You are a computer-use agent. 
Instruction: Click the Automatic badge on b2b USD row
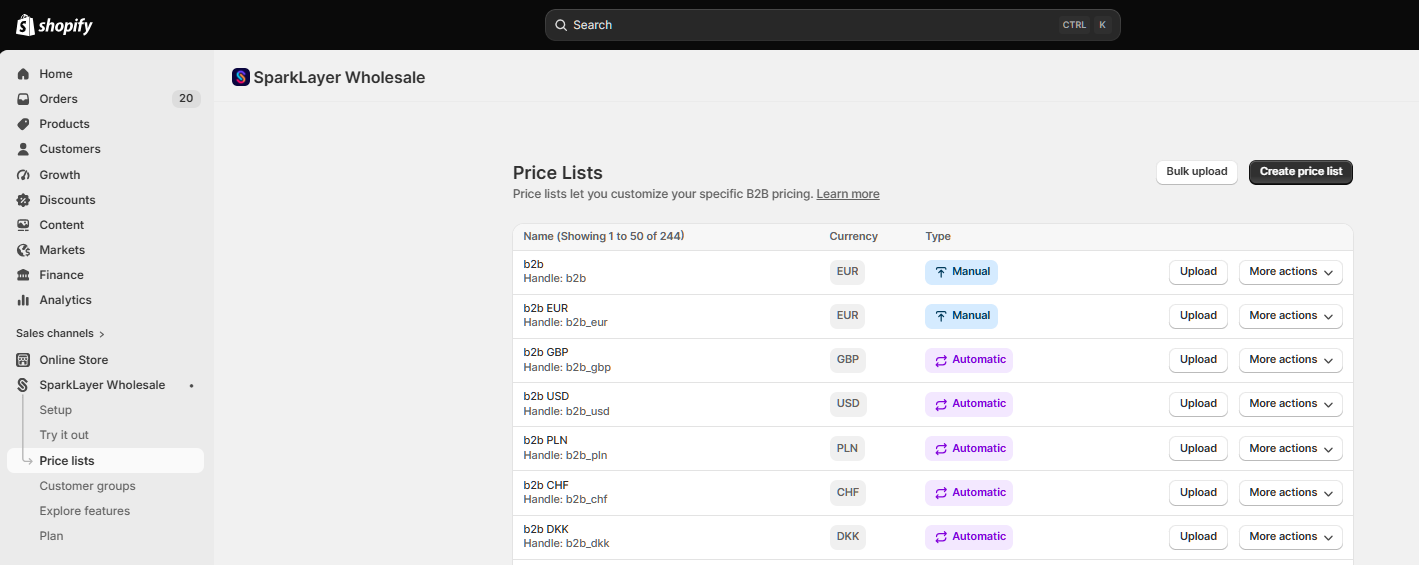(969, 404)
